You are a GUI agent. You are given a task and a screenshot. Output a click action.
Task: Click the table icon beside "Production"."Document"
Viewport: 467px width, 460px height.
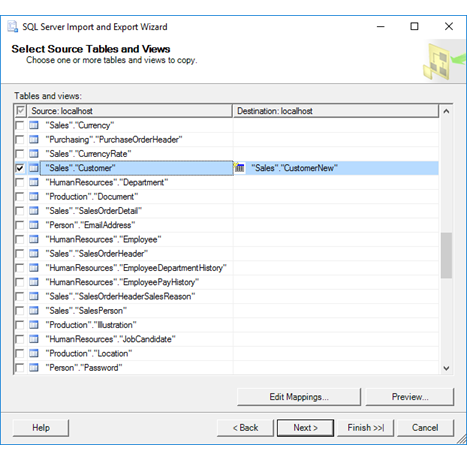click(34, 197)
